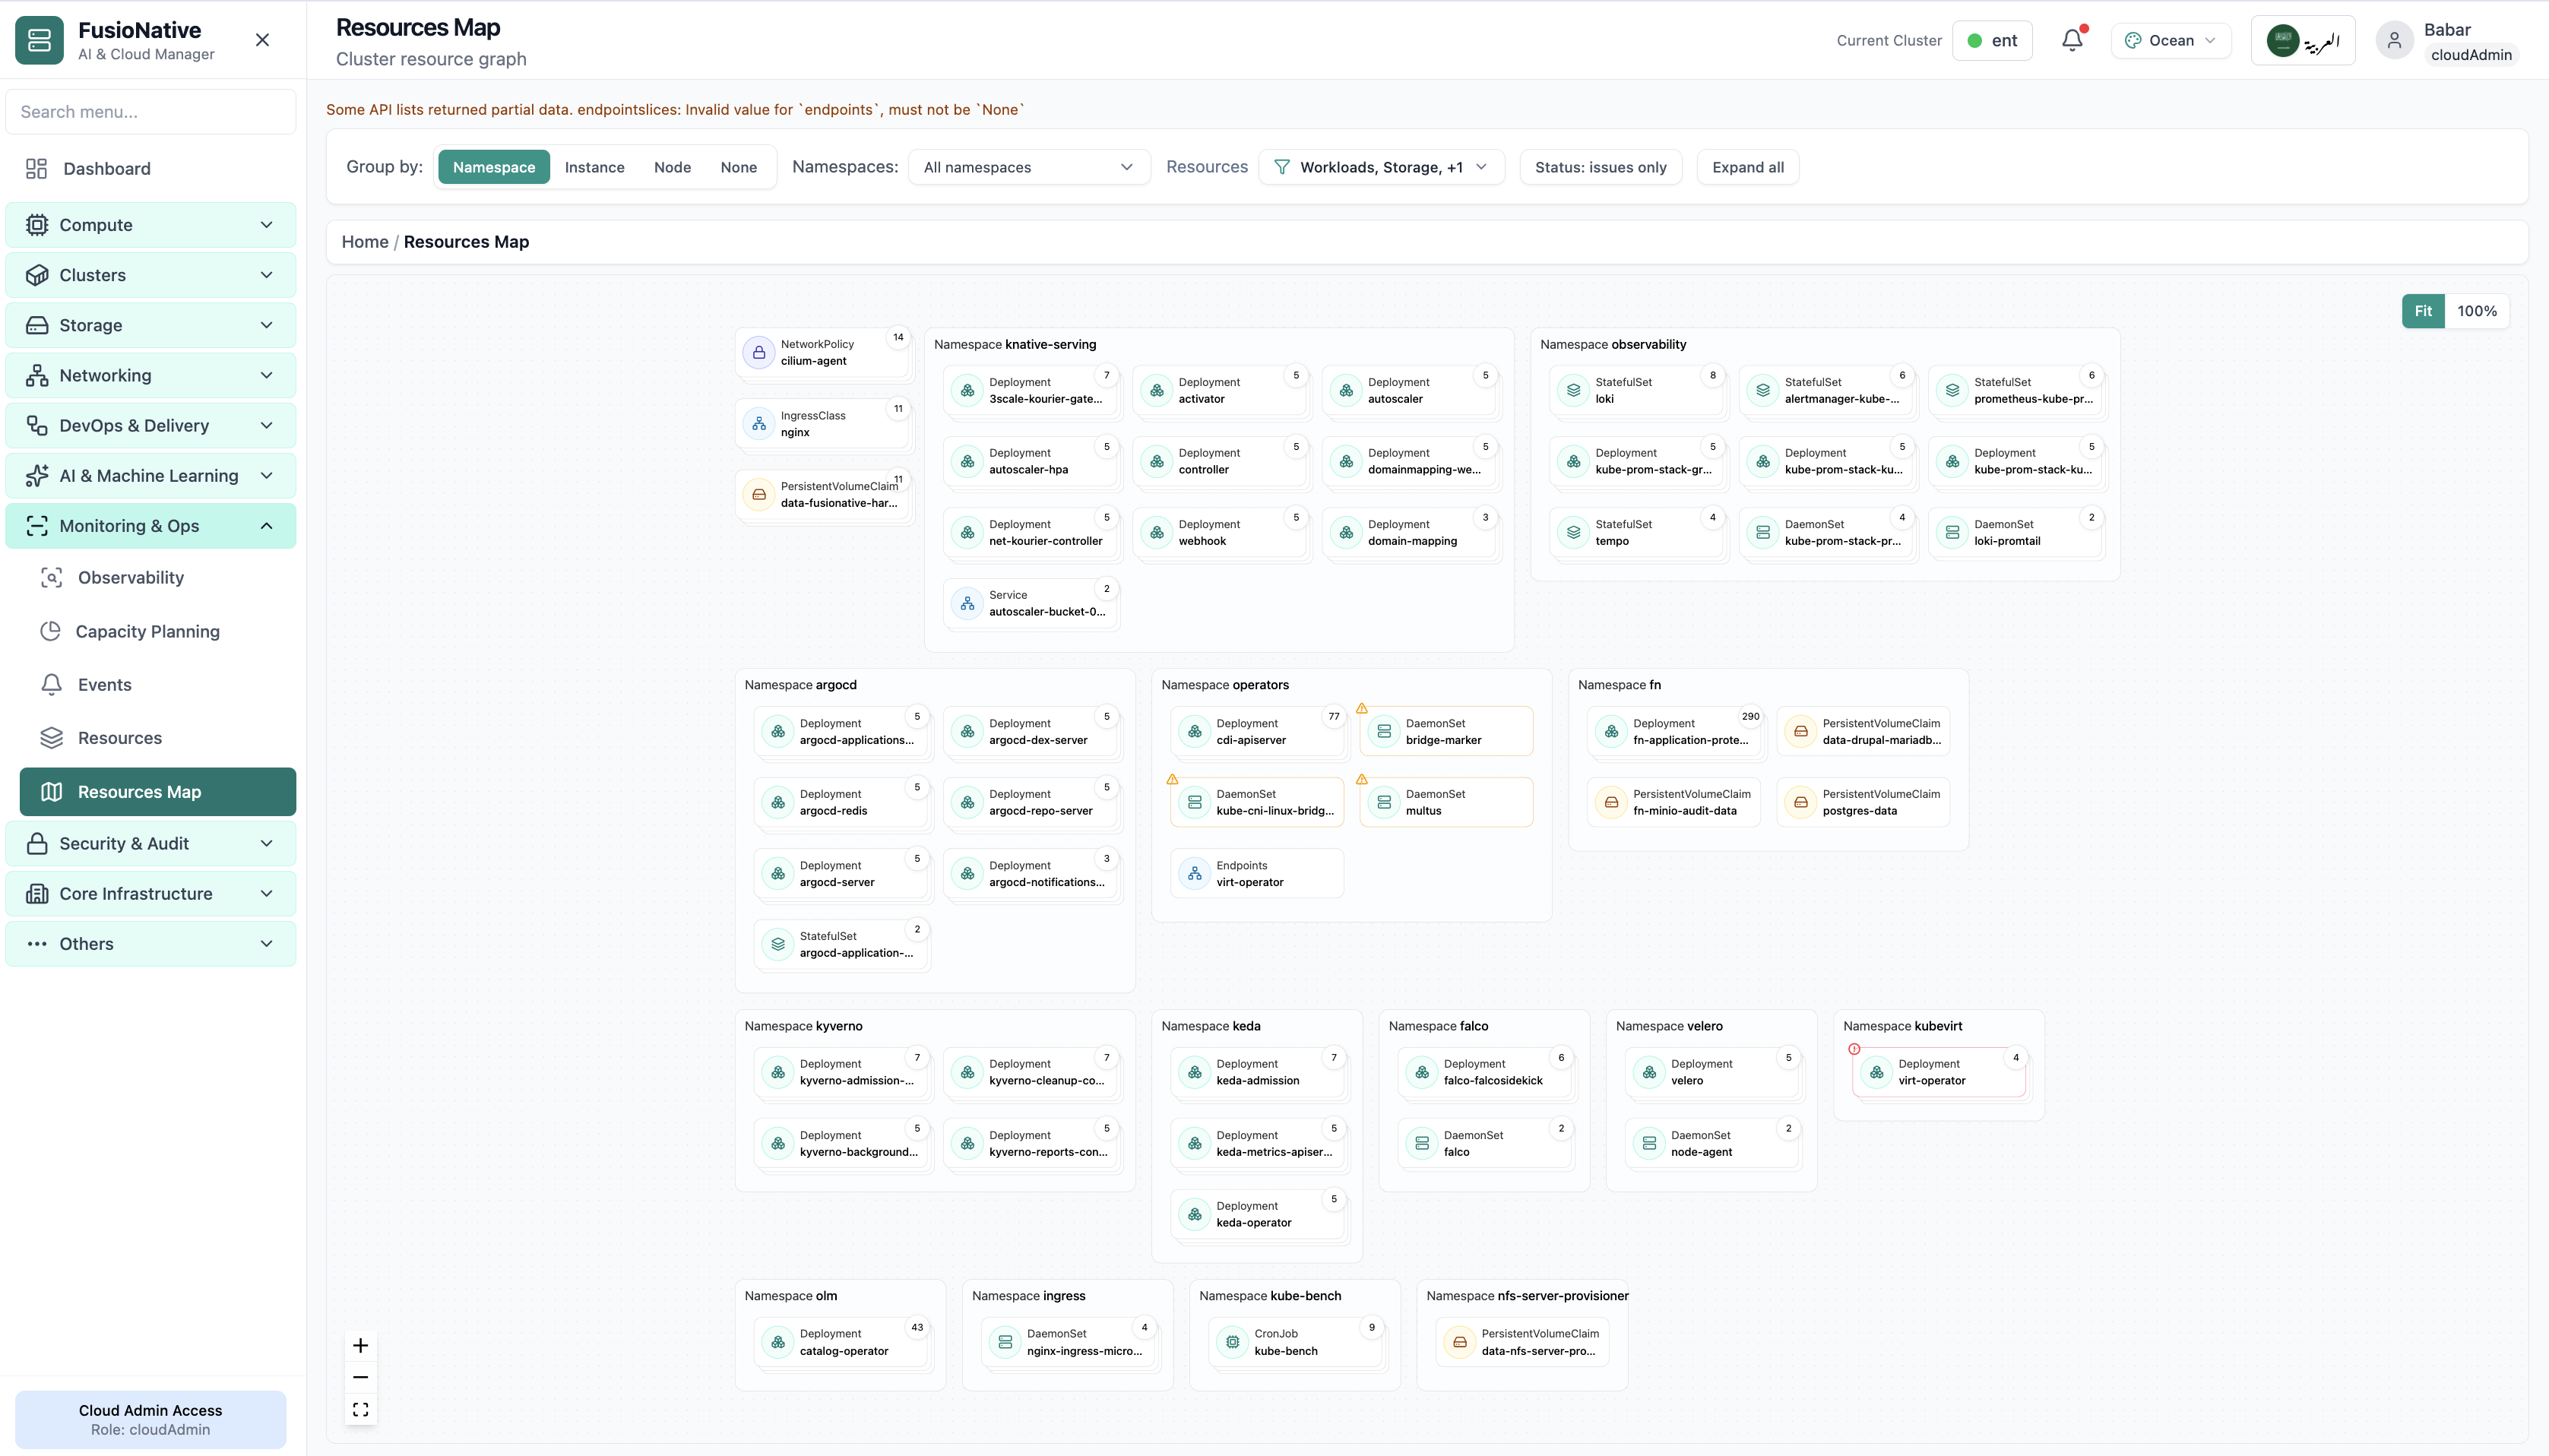This screenshot has height=1456, width=2549.
Task: Open the All namespaces dropdown
Action: (1028, 167)
